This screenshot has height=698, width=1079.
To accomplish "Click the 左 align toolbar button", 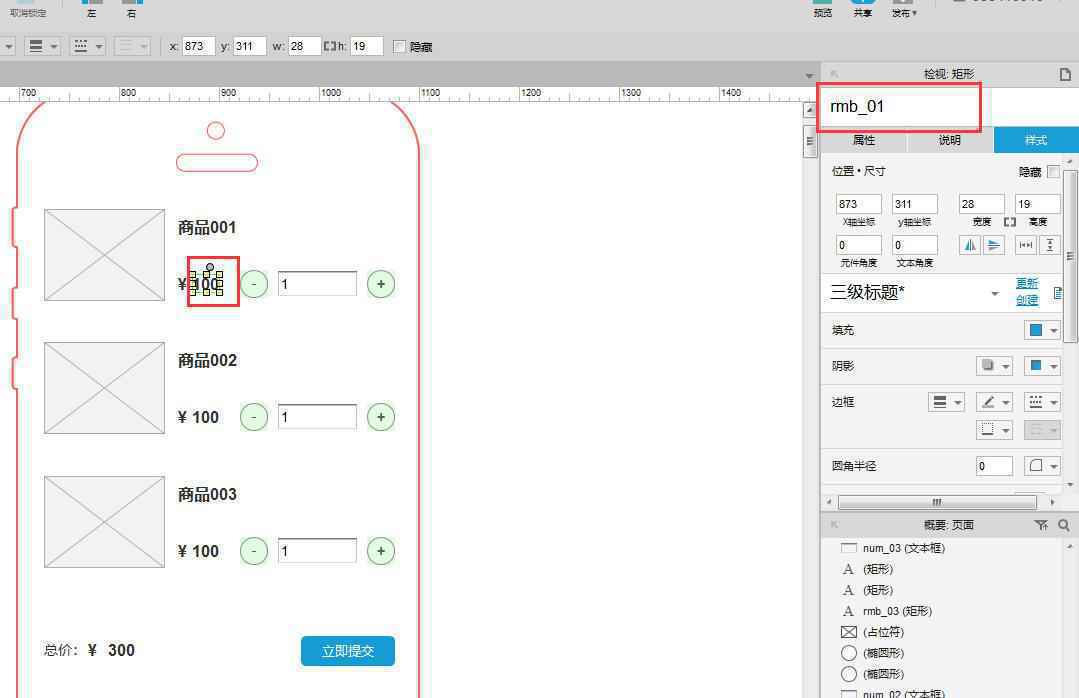I will pos(92,8).
